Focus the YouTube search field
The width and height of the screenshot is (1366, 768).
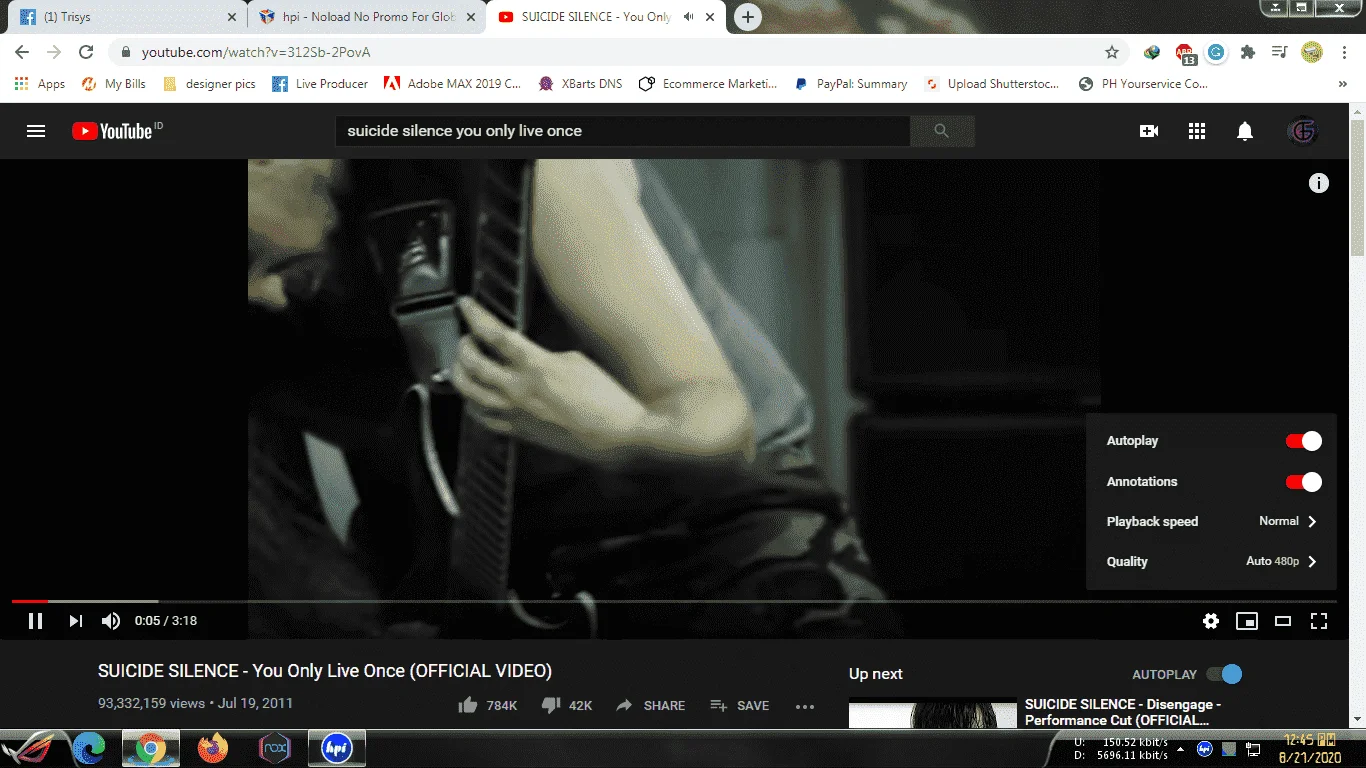pos(622,131)
